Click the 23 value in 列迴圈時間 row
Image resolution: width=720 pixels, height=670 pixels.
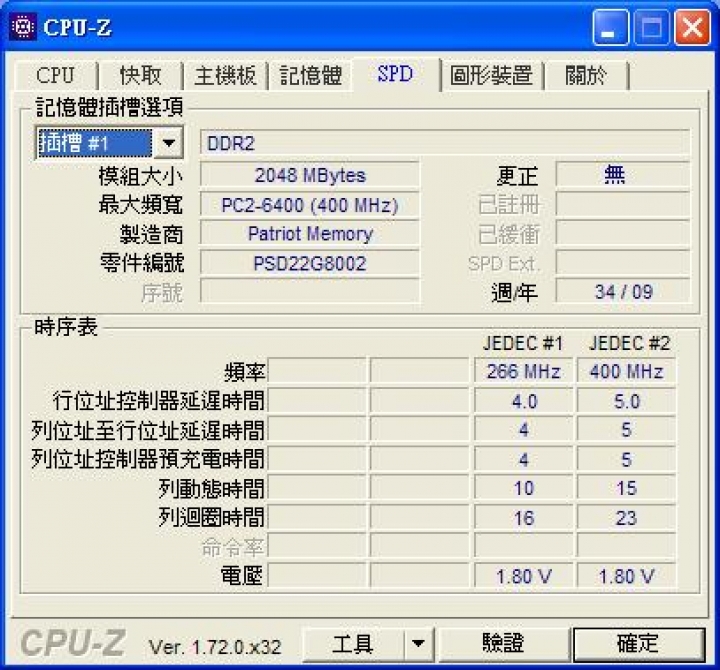pyautogui.click(x=626, y=518)
